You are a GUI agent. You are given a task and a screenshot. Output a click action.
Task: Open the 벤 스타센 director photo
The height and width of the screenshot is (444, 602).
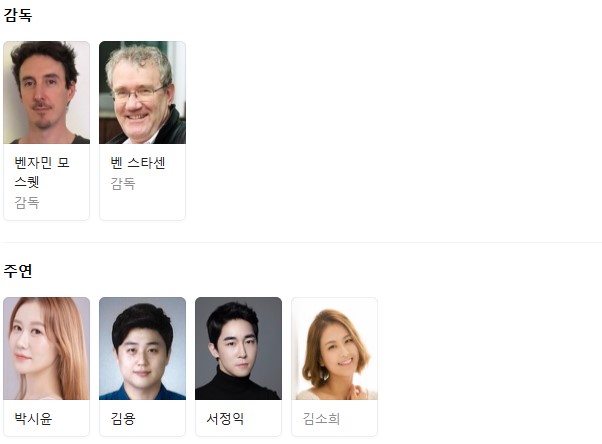(x=142, y=93)
